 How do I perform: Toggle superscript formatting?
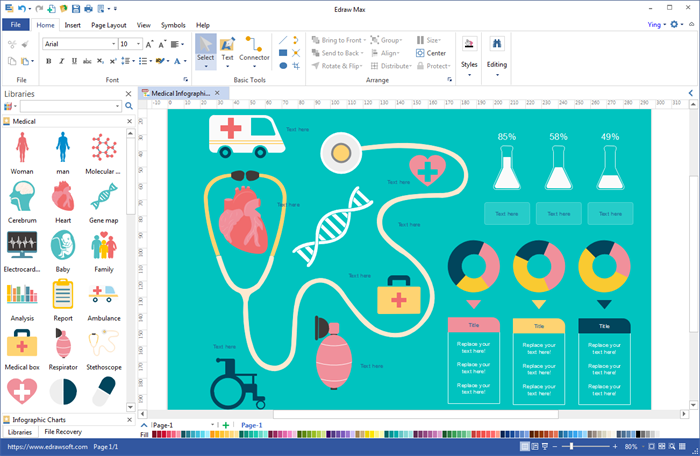tap(113, 61)
